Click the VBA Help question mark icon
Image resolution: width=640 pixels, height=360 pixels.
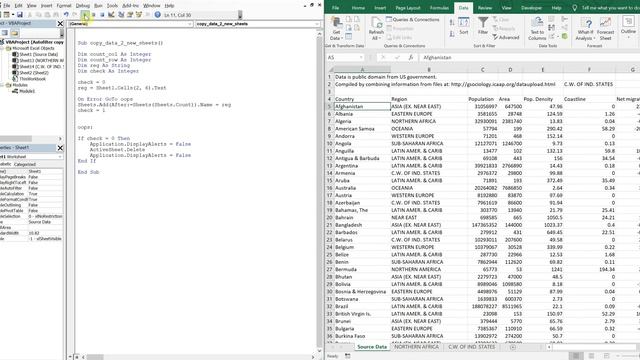[x=158, y=15]
